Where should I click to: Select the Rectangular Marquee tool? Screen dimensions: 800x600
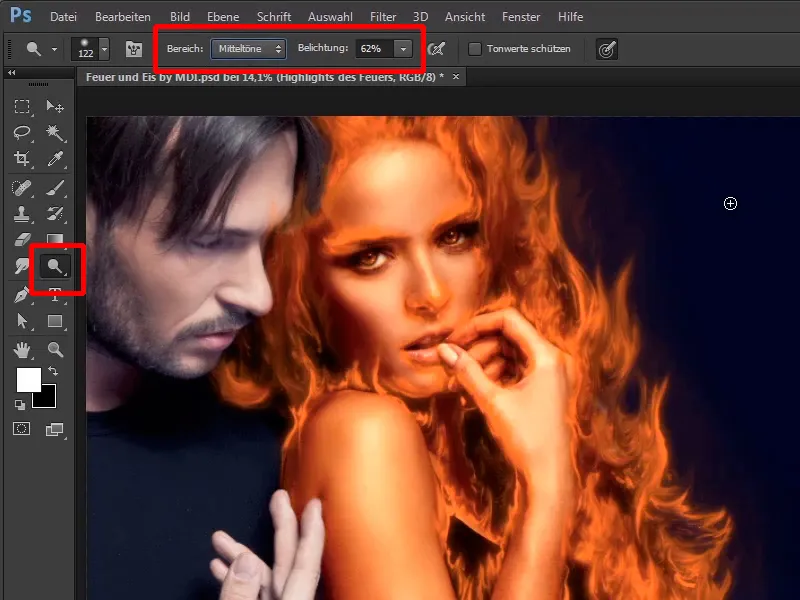pyautogui.click(x=21, y=106)
